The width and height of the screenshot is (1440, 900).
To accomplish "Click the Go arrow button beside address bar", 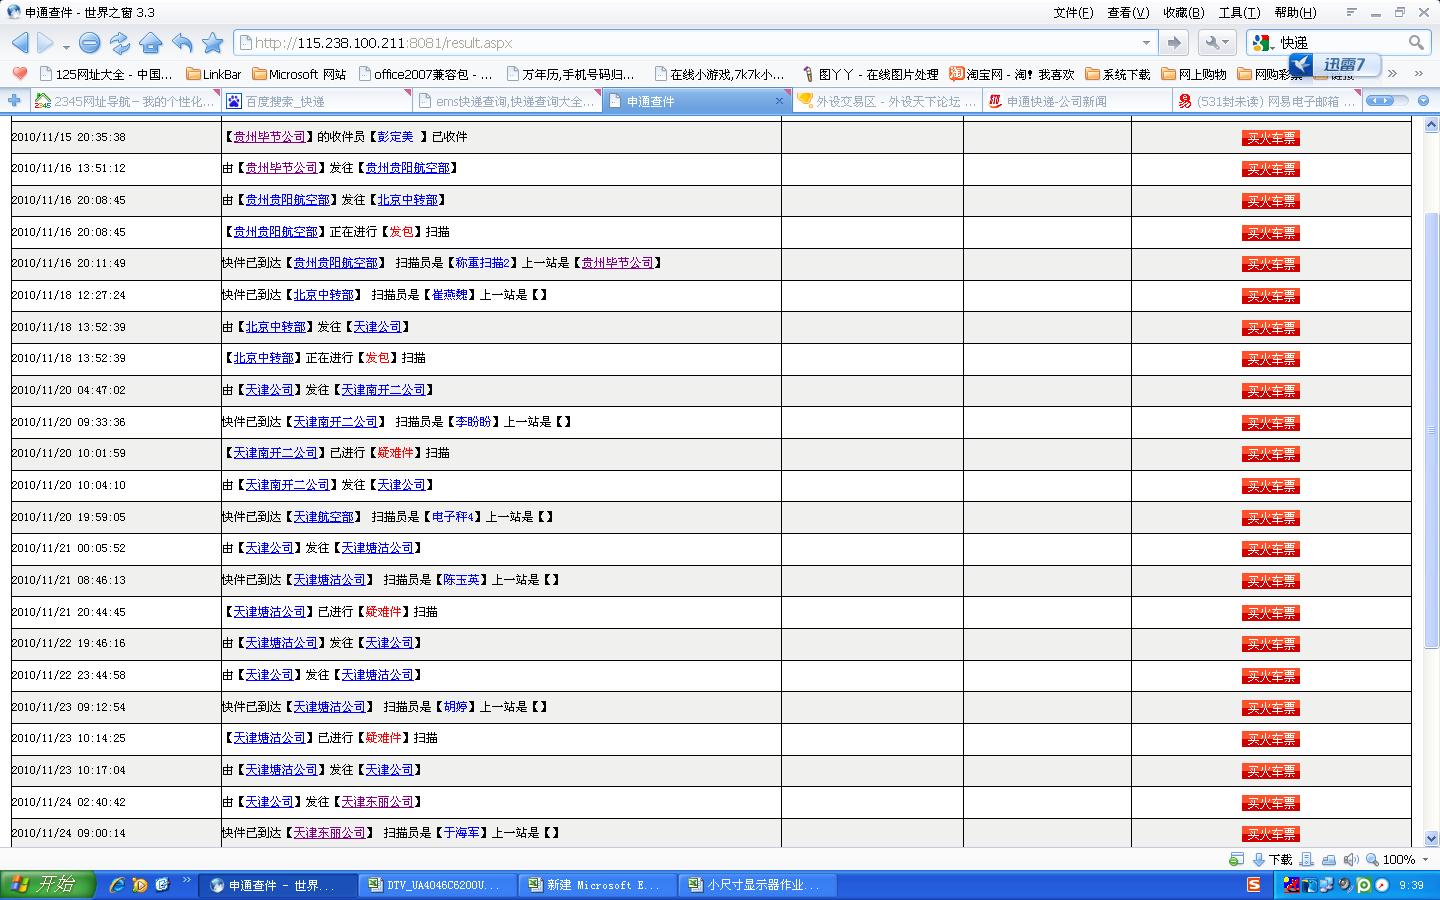I will pyautogui.click(x=1174, y=43).
